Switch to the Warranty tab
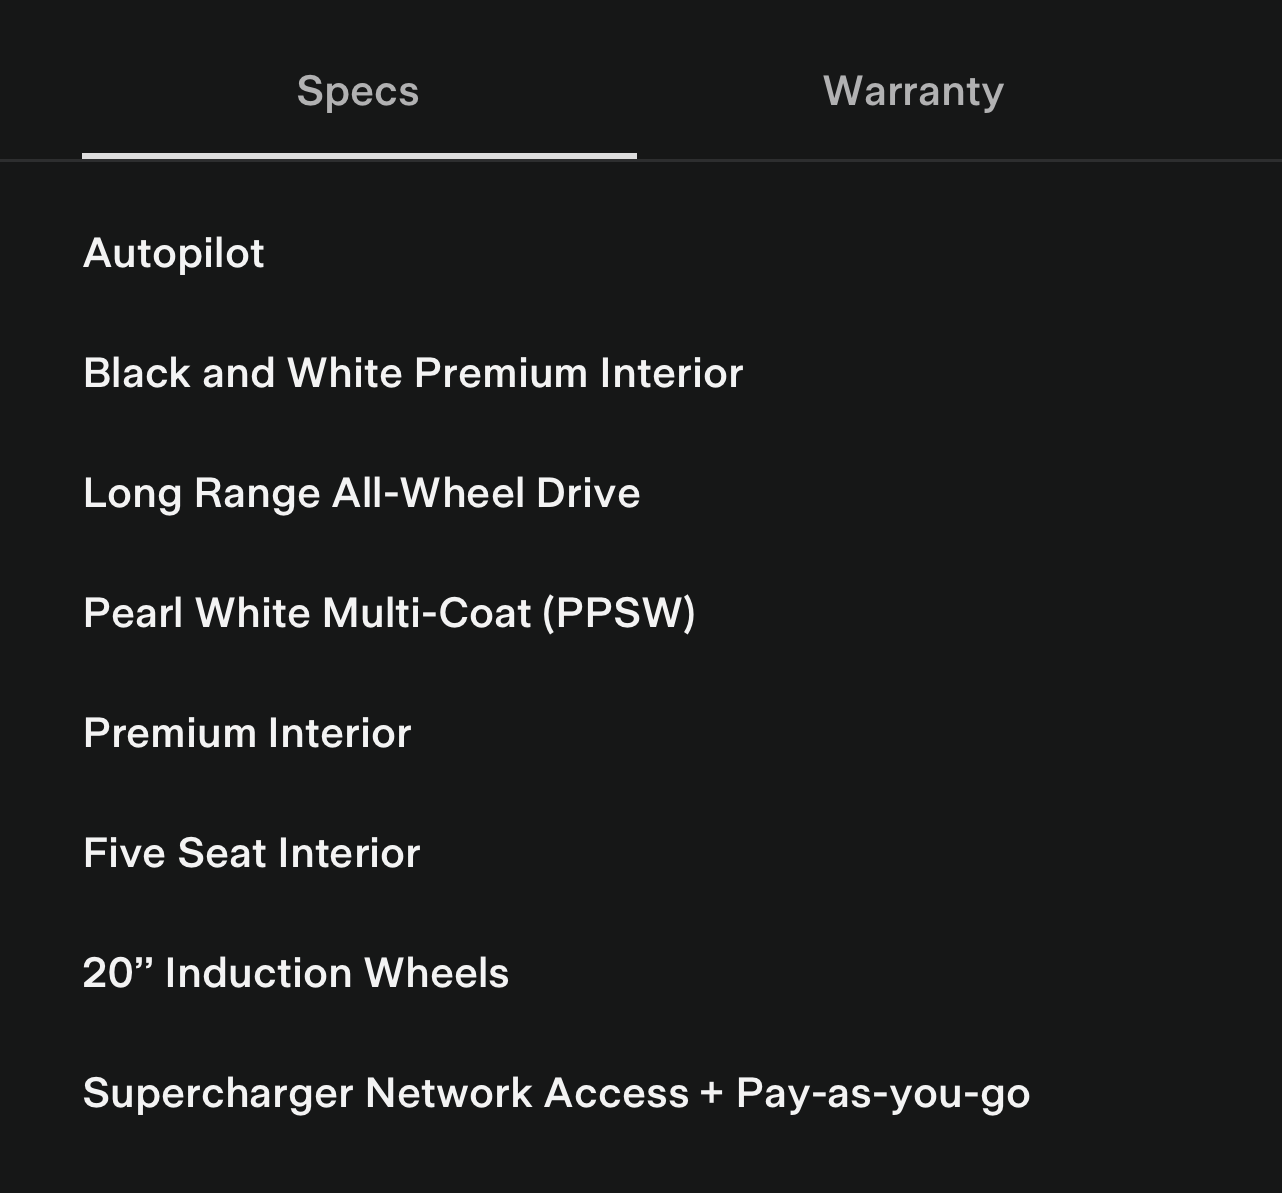 point(913,92)
